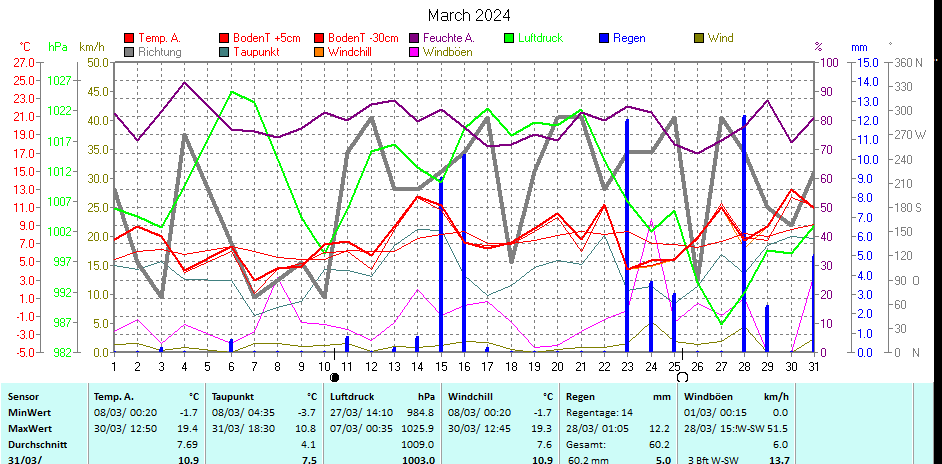Click the Sensor header in the table
The width and height of the screenshot is (942, 464).
point(23,397)
